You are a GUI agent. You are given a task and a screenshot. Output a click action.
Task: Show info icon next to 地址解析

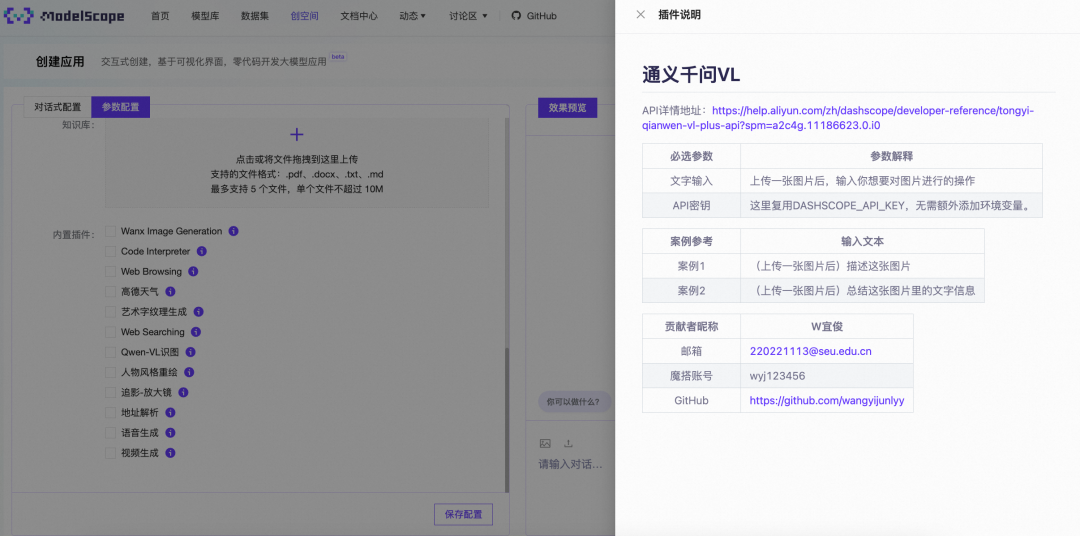tap(170, 413)
